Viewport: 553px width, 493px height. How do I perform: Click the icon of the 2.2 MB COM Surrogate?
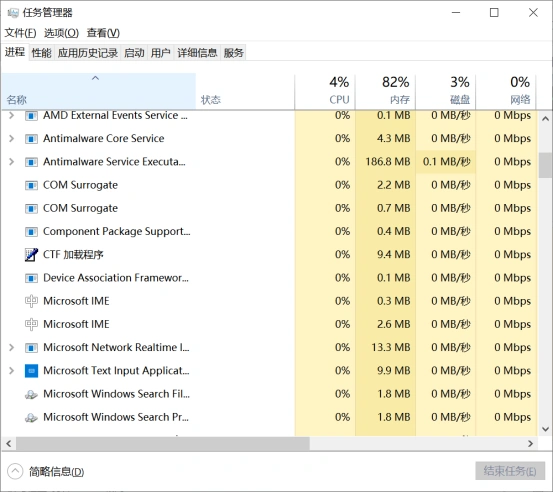(31, 185)
